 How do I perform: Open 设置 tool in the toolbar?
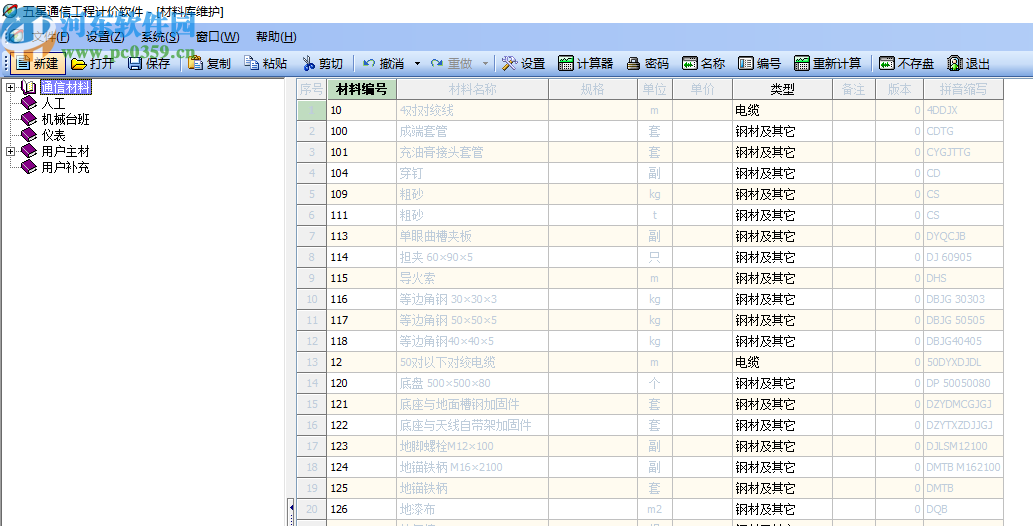[x=524, y=63]
